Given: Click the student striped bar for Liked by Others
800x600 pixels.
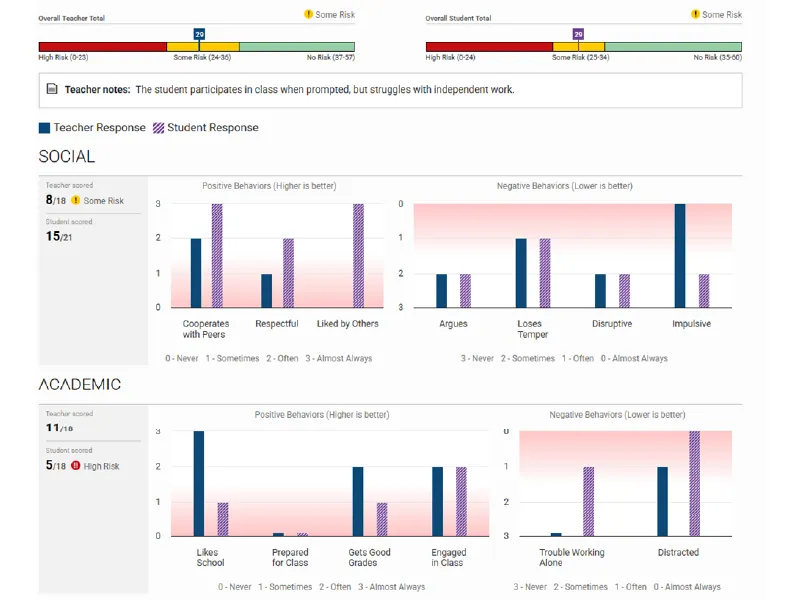Looking at the screenshot, I should coord(359,256).
